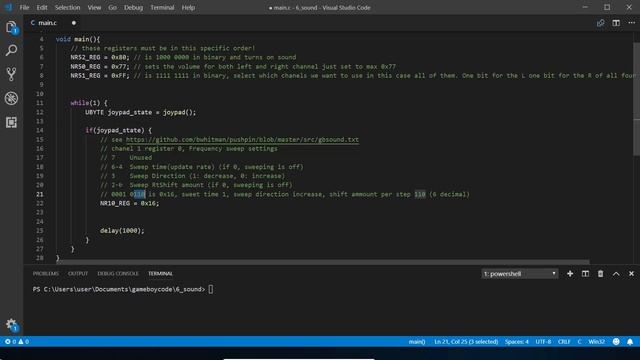The width and height of the screenshot is (640, 360).
Task: Split the editor to the right
Action: 616,23
